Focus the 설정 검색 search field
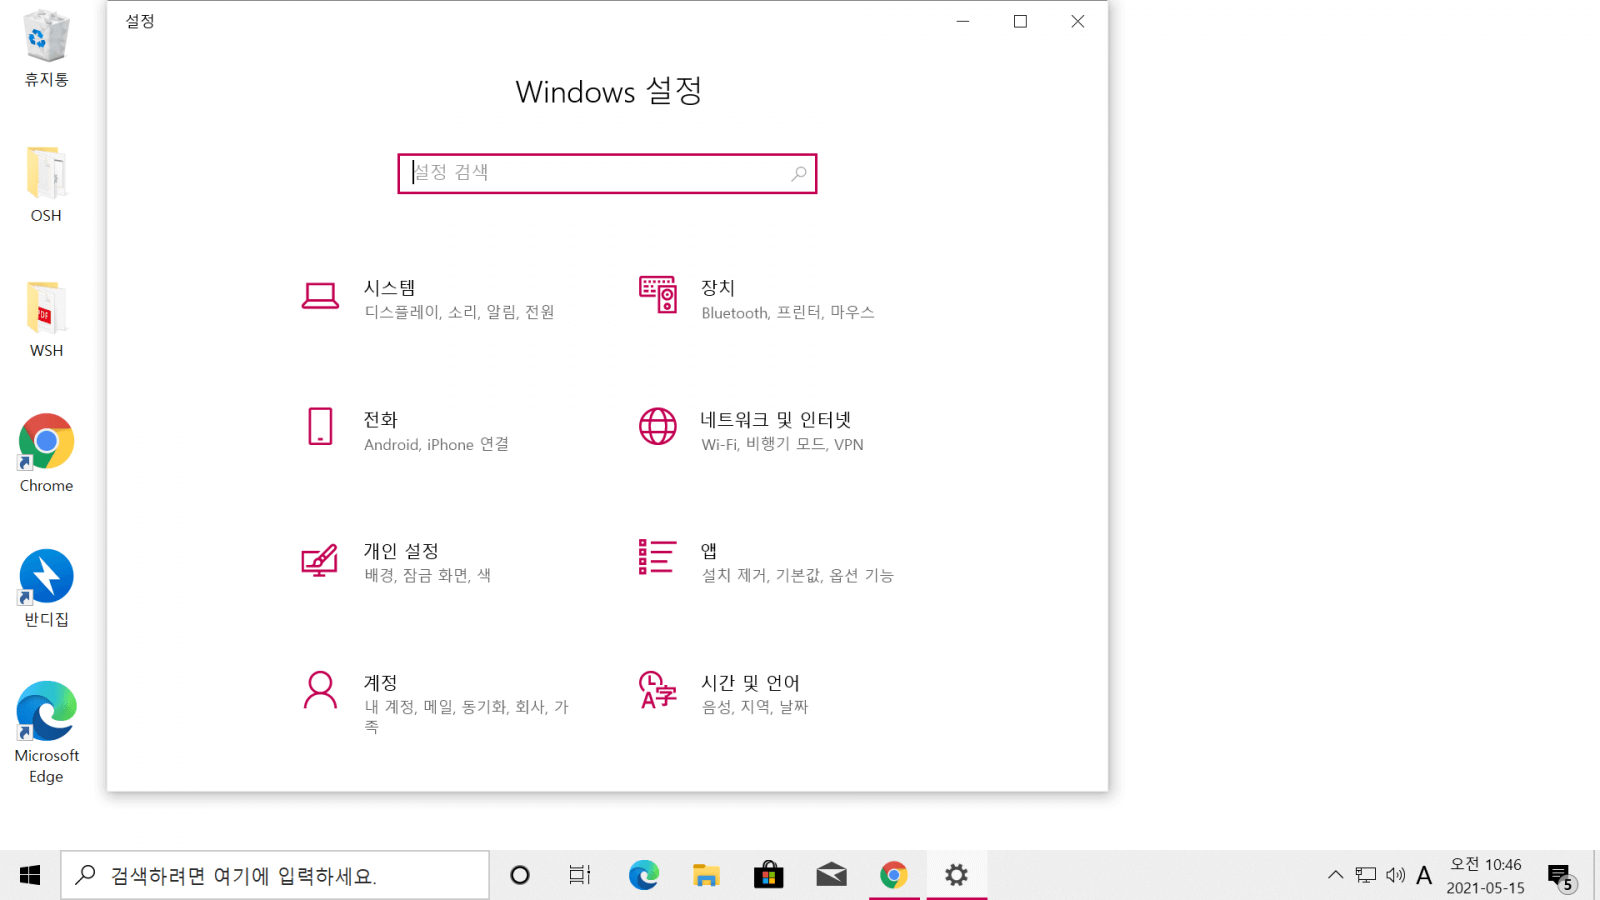Screen dimensions: 1600x900 (607, 174)
